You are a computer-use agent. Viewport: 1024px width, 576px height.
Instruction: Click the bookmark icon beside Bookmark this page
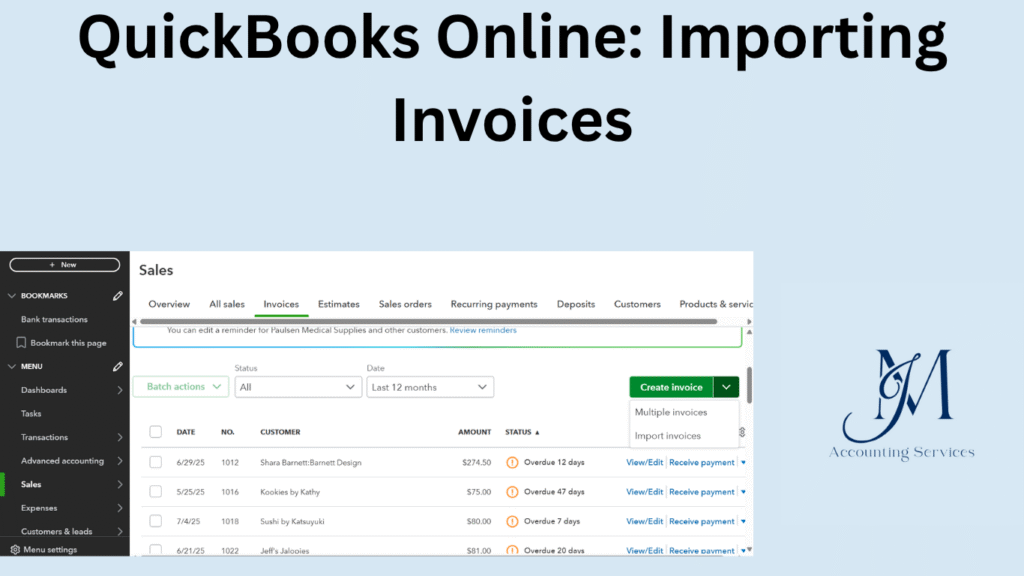(x=21, y=343)
